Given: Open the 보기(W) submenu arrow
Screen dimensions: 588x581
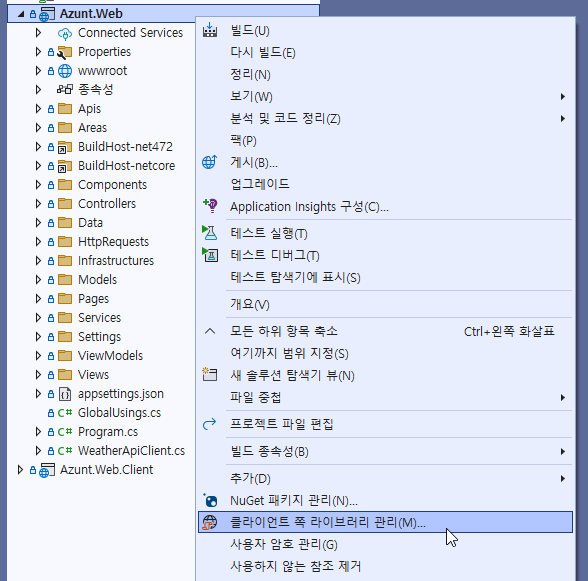Looking at the screenshot, I should [562, 97].
